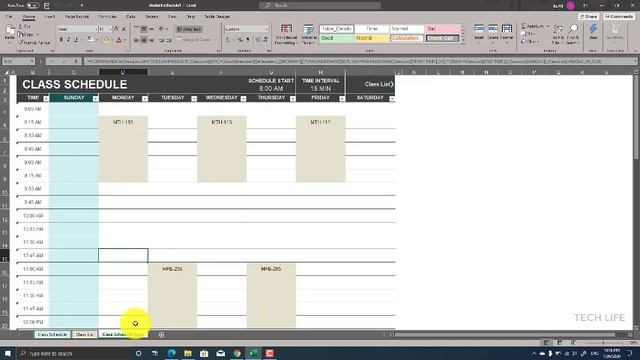Apply the Good cell style
Screen dimensions: 640x360
pos(336,38)
